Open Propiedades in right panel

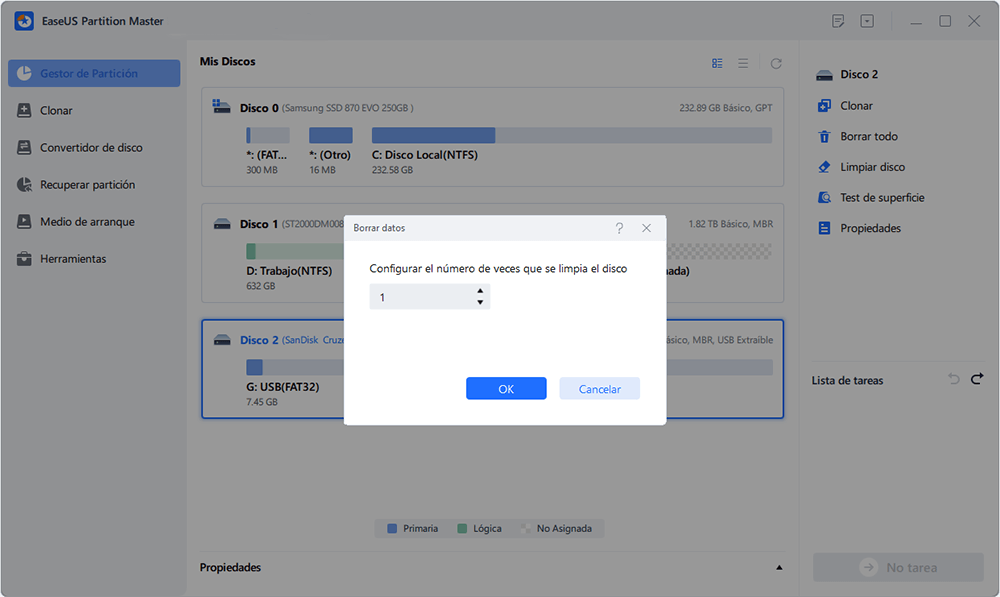coord(870,228)
